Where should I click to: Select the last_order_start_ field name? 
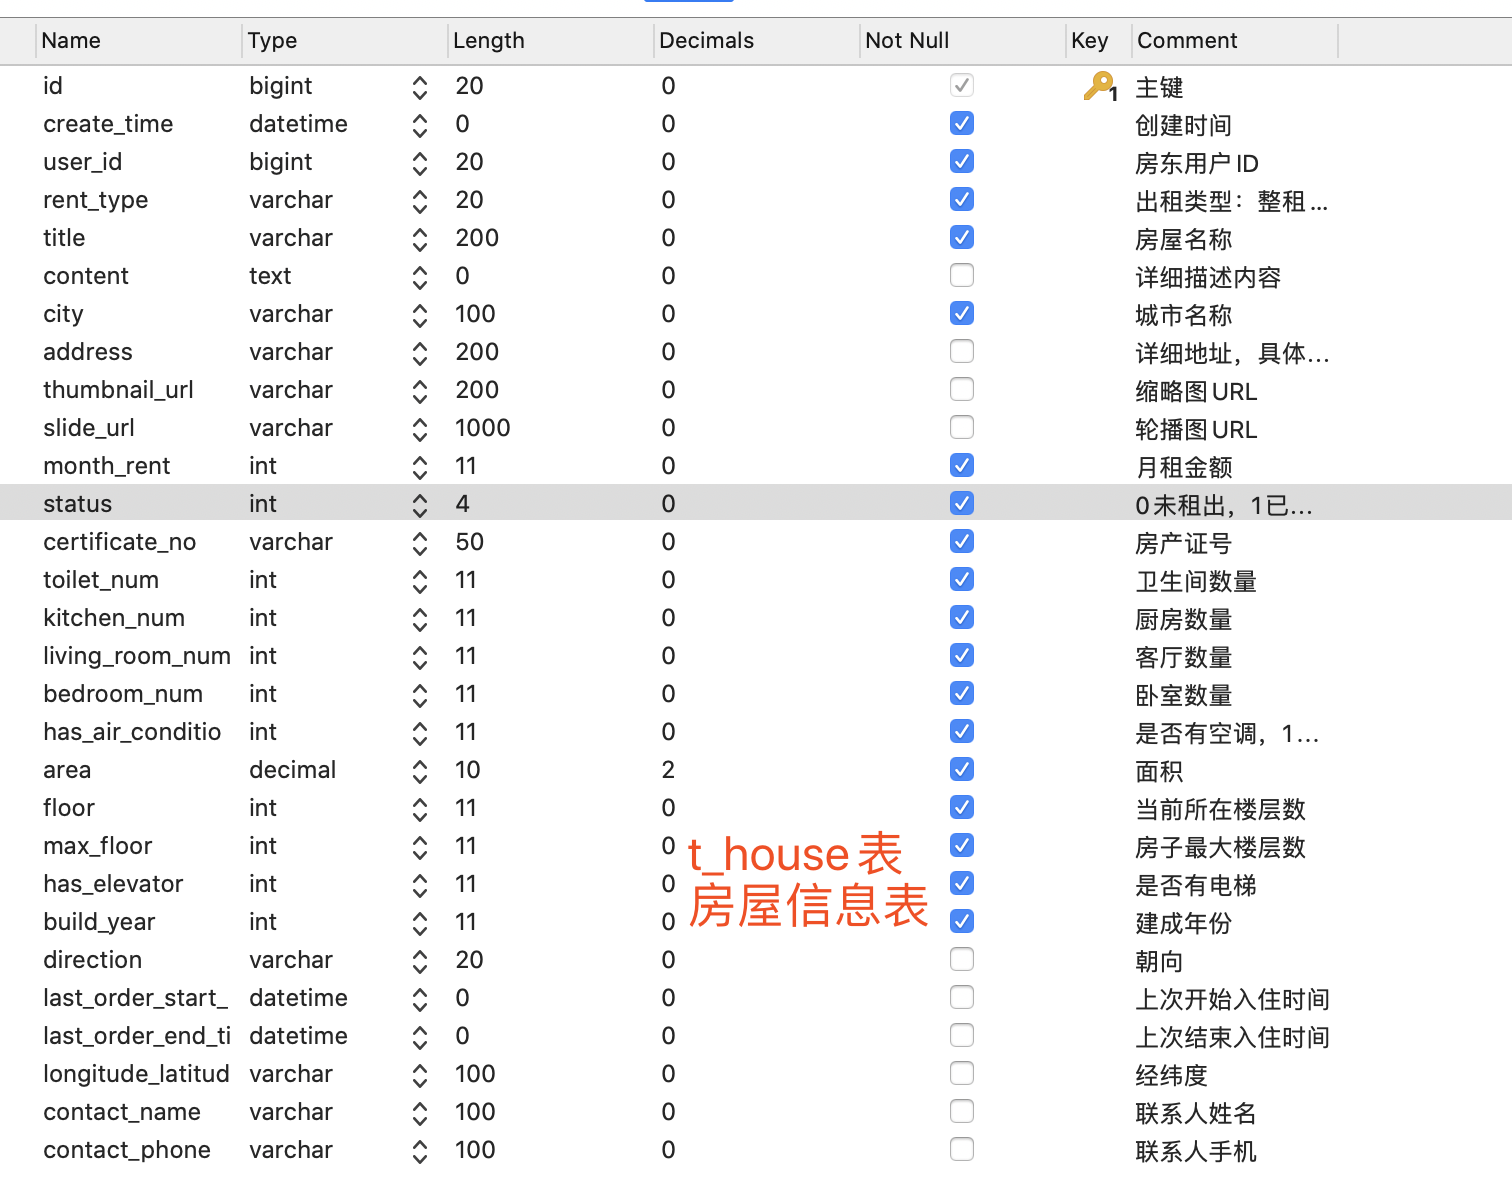pyautogui.click(x=136, y=998)
